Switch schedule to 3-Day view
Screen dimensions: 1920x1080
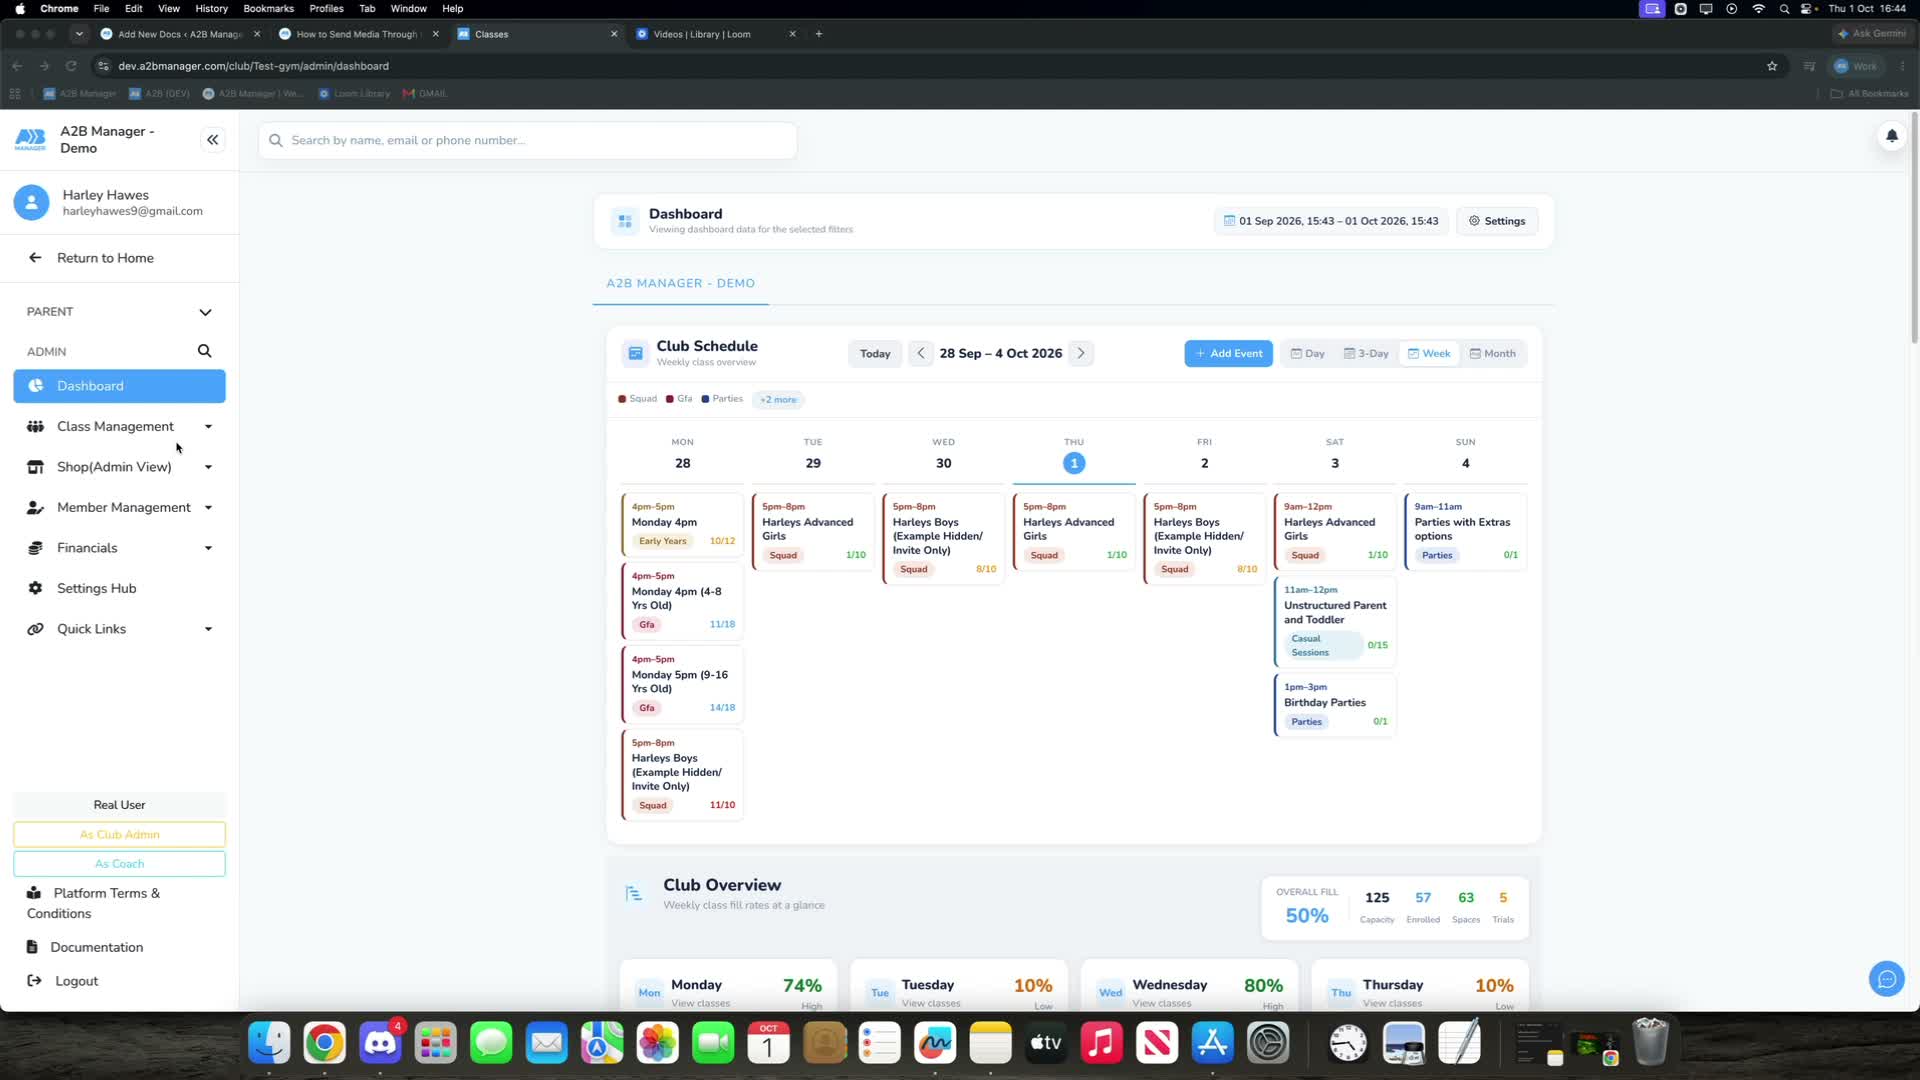pos(1366,353)
